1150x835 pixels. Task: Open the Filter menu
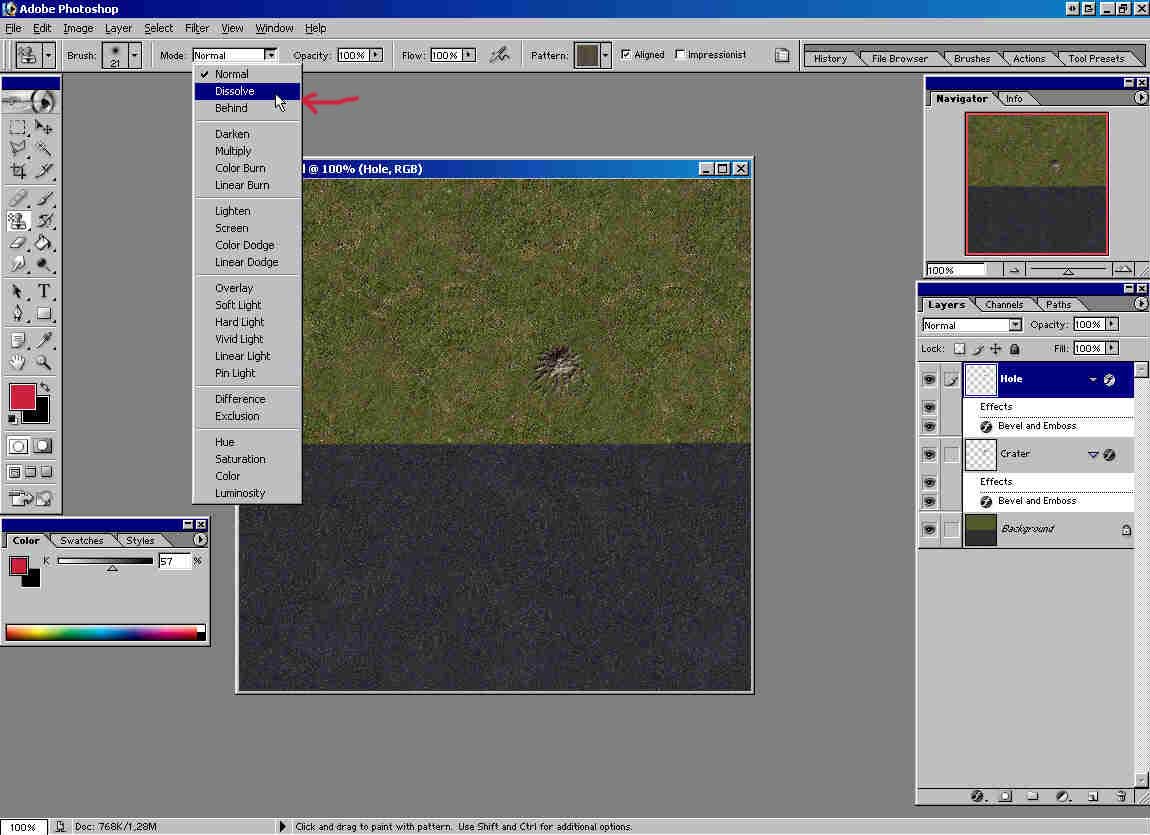(197, 28)
